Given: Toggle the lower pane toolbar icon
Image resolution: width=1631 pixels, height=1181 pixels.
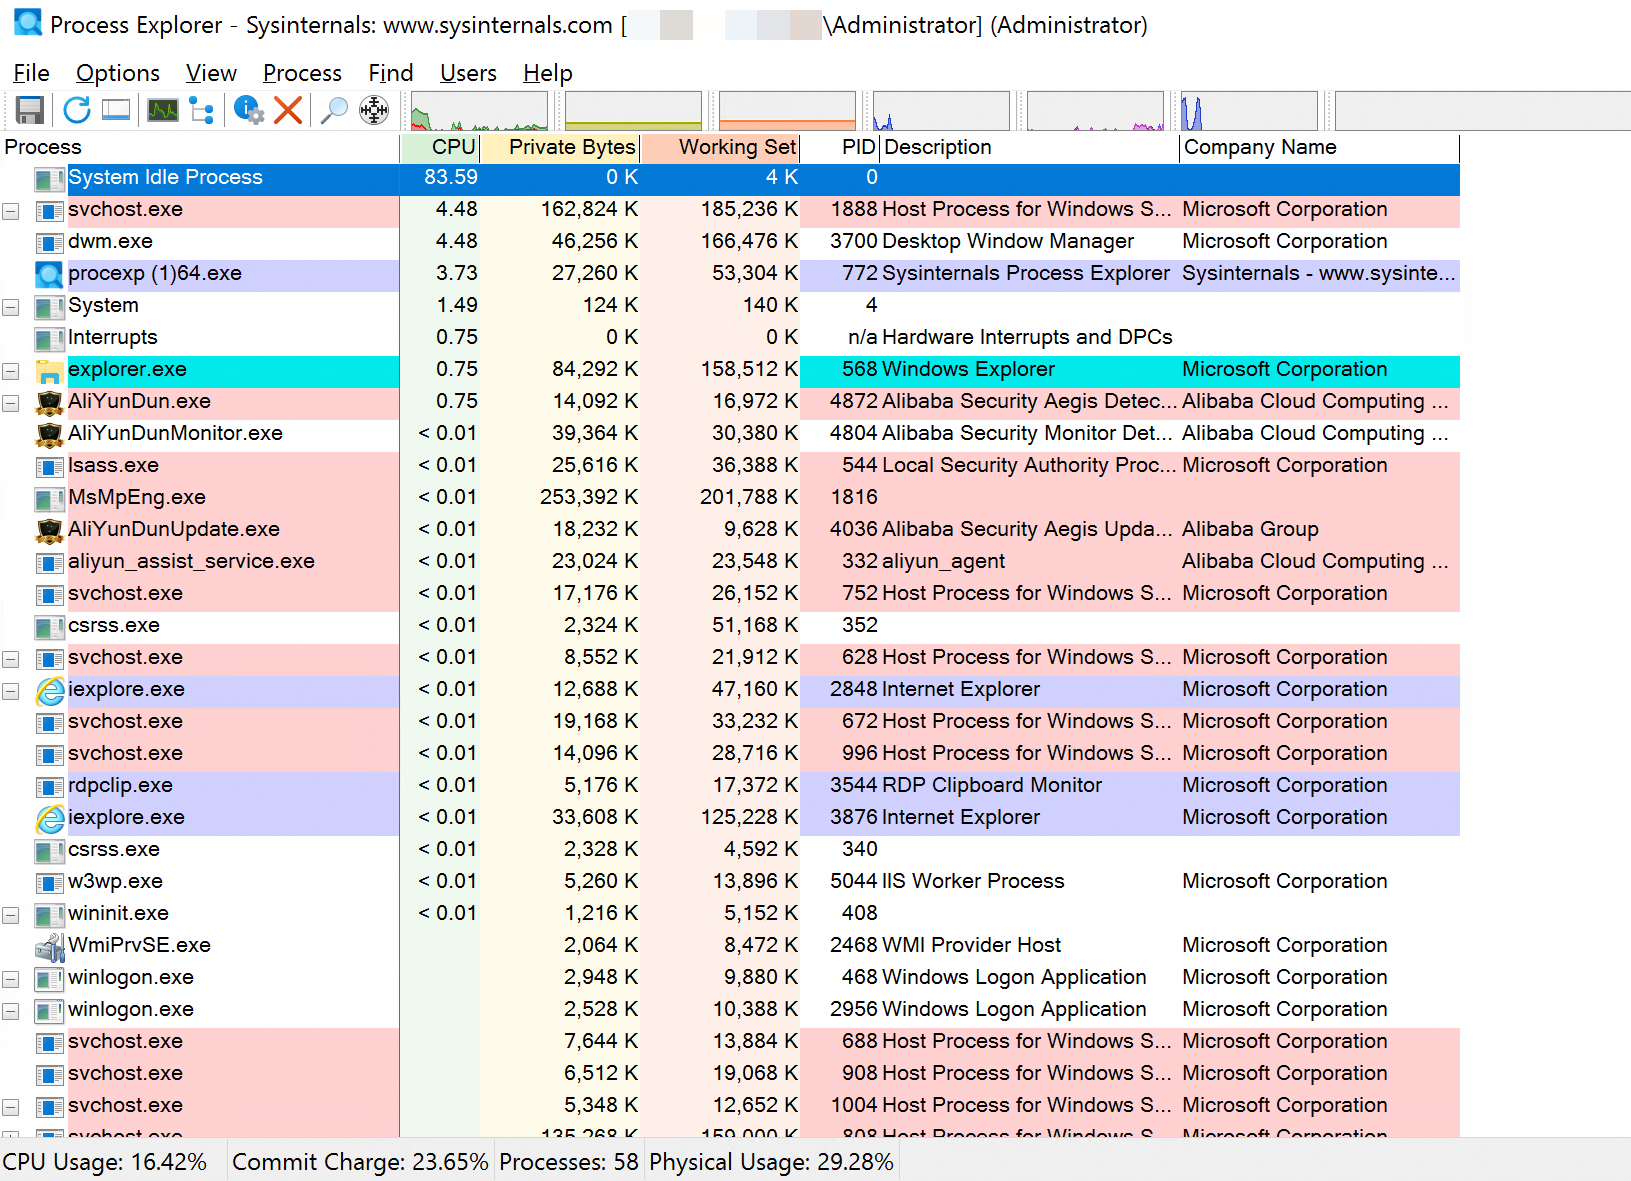Looking at the screenshot, I should (x=116, y=110).
